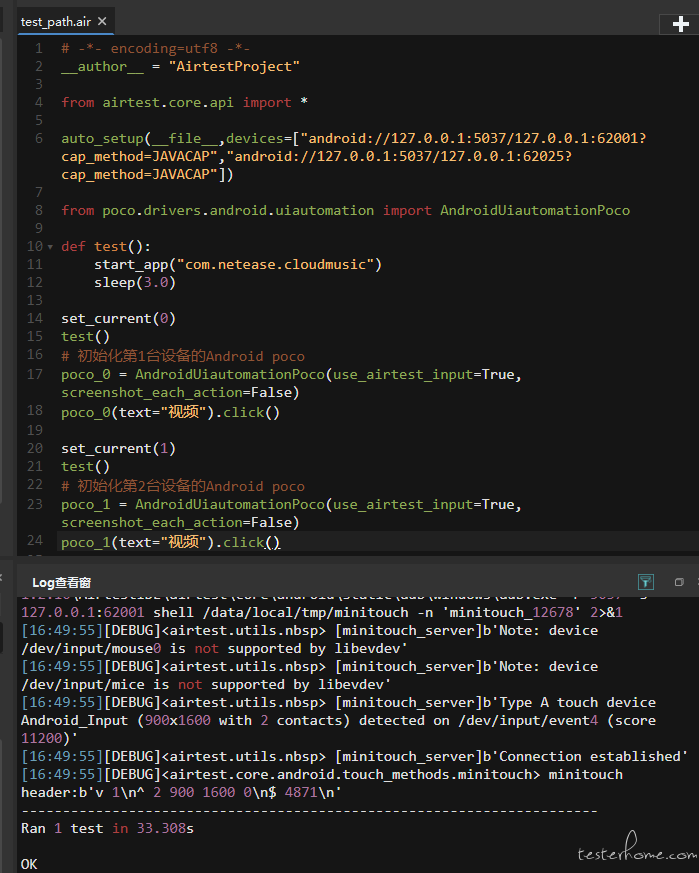Click the '/dev/input/mice' log line
Screen dimensions: 699x873
coord(206,685)
